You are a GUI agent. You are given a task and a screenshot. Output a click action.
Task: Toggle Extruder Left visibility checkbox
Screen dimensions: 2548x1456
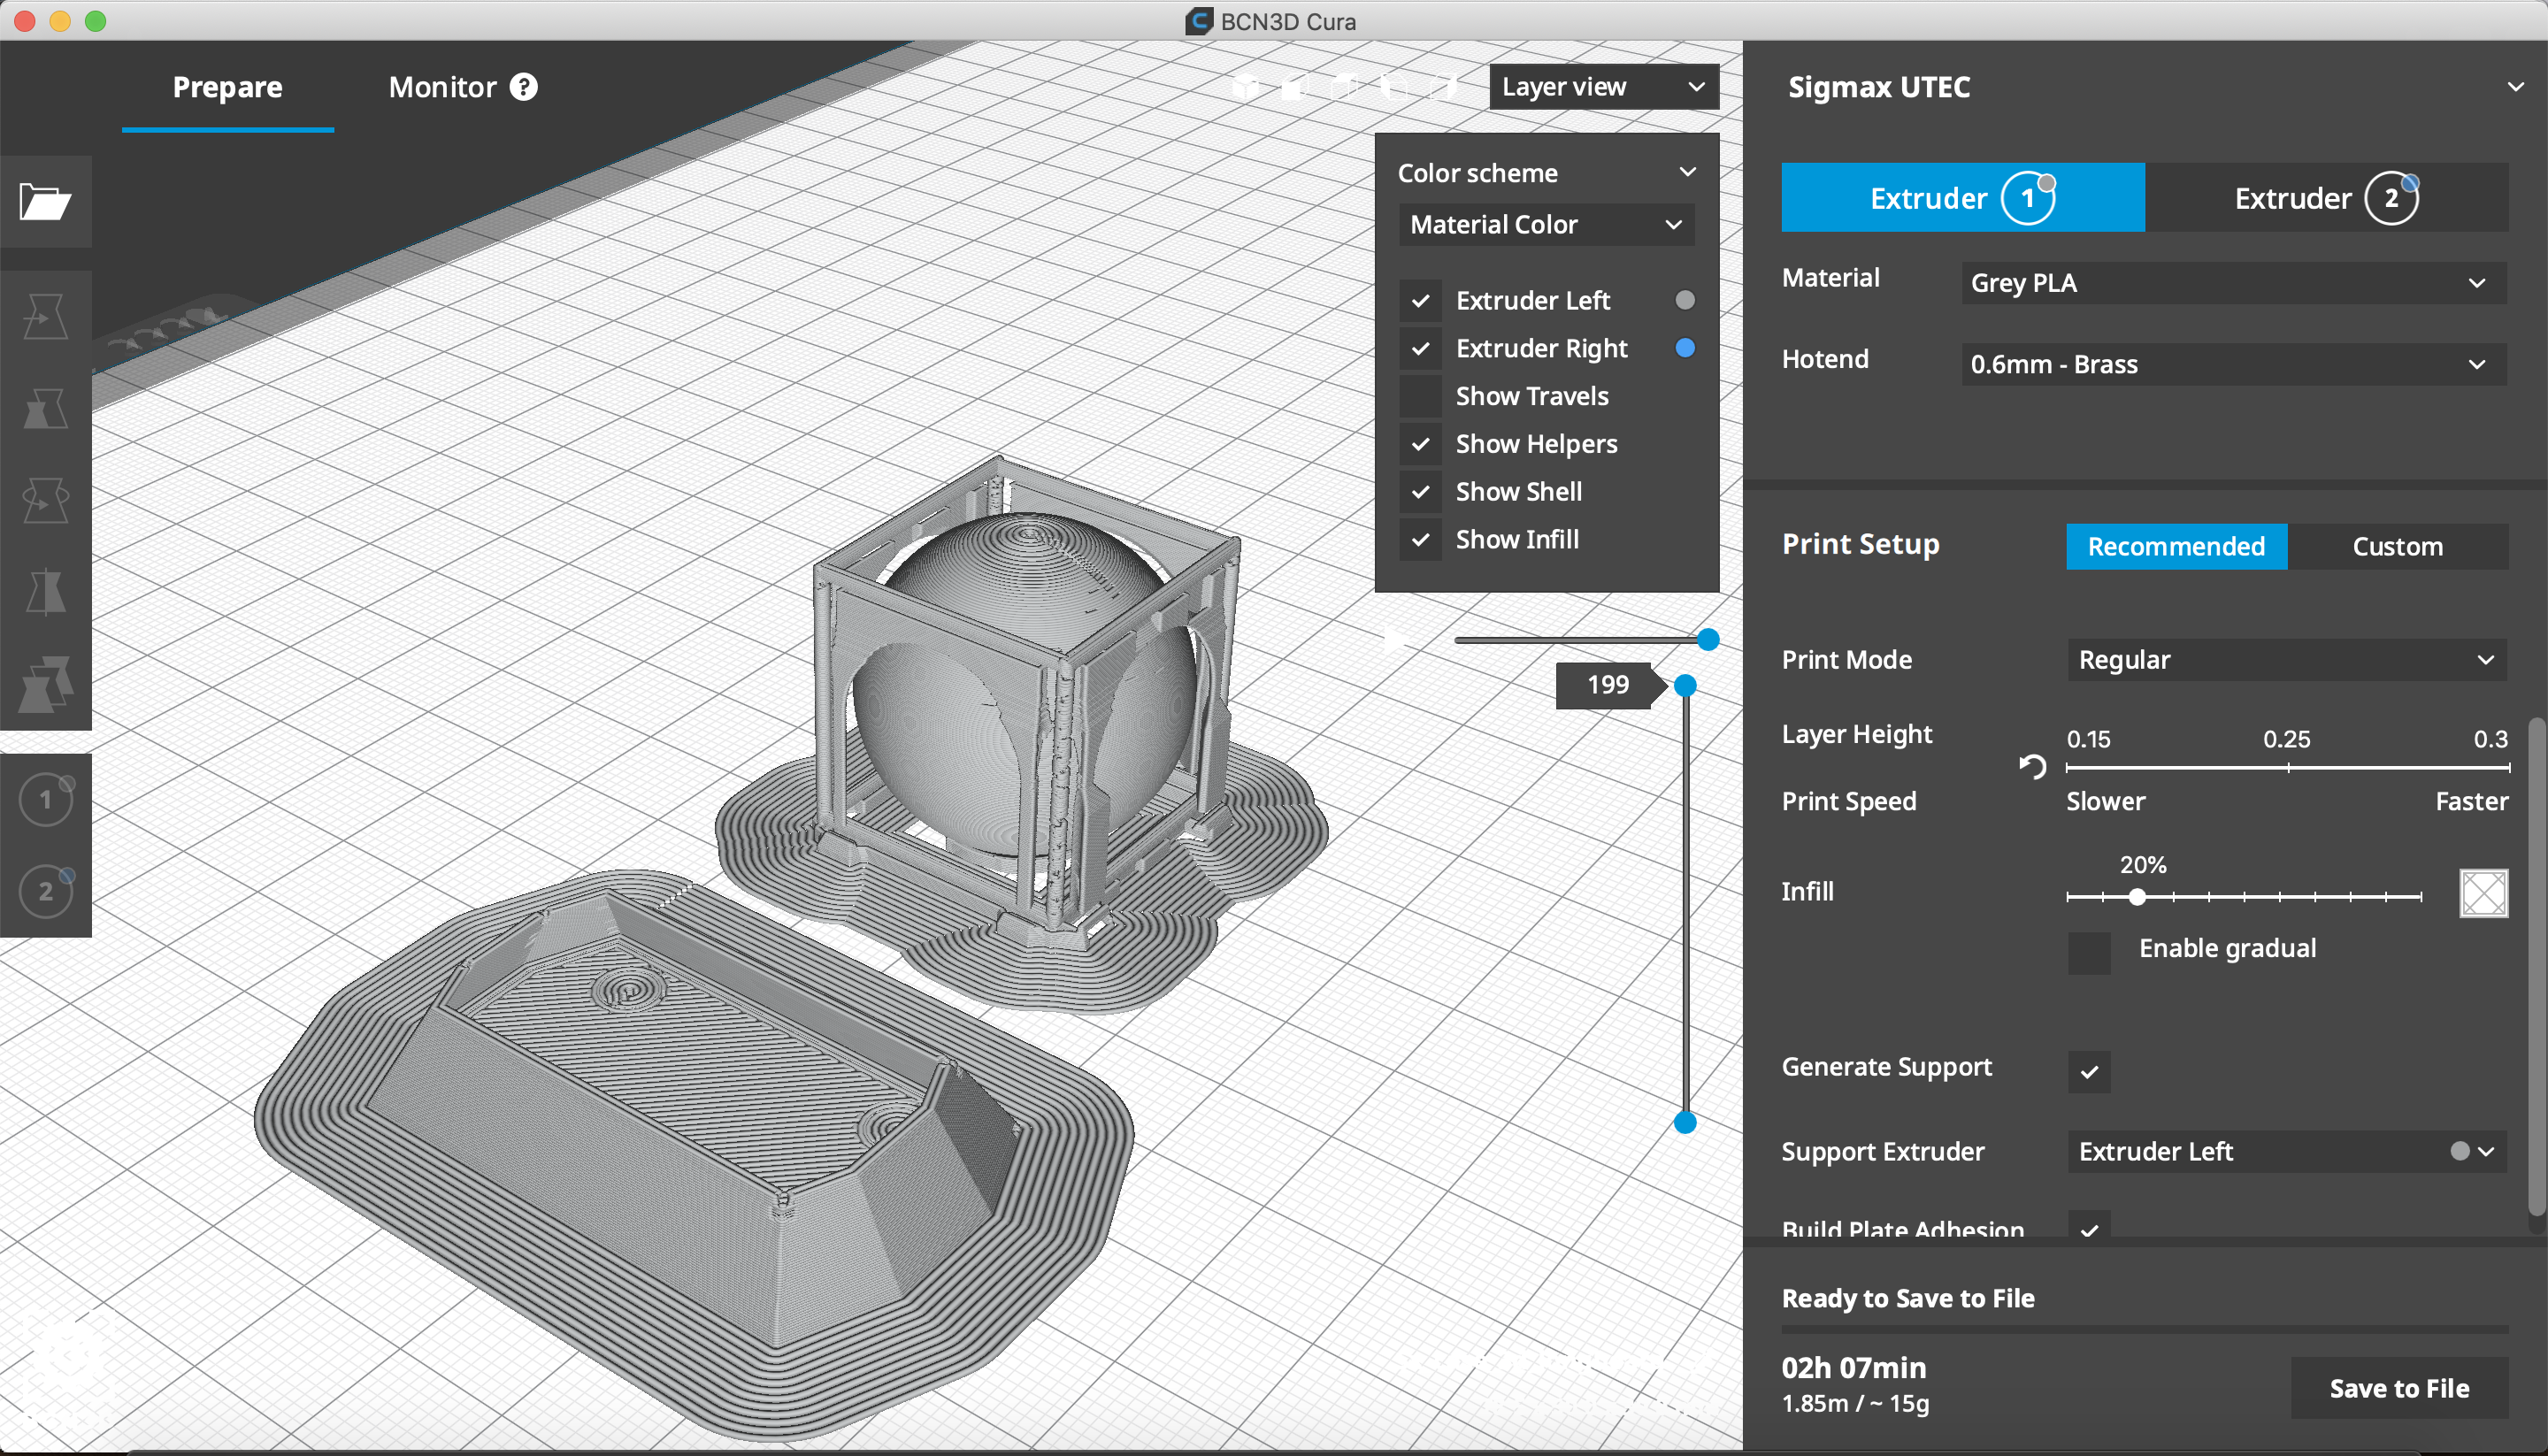(x=1420, y=300)
